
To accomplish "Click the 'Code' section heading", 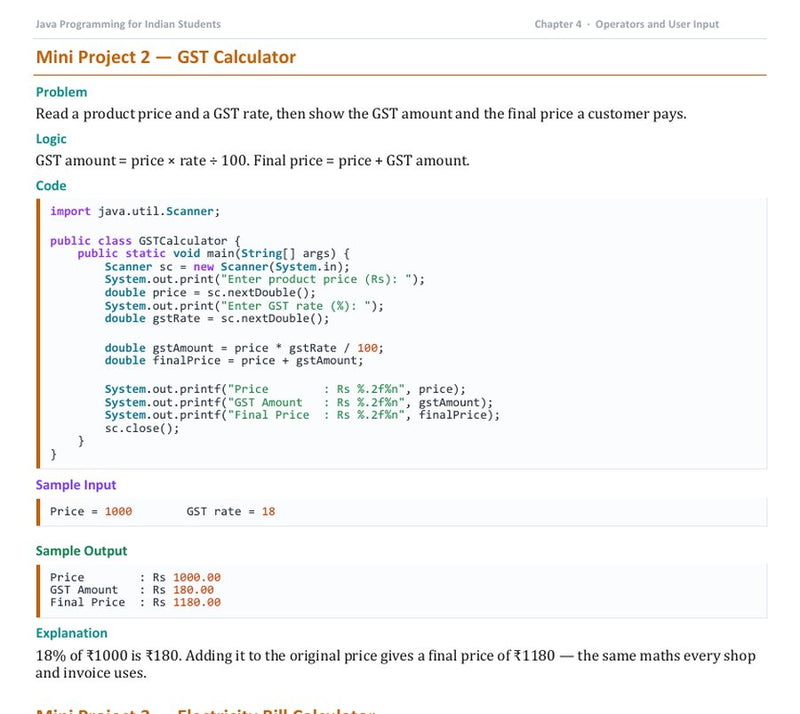I will (x=51, y=185).
